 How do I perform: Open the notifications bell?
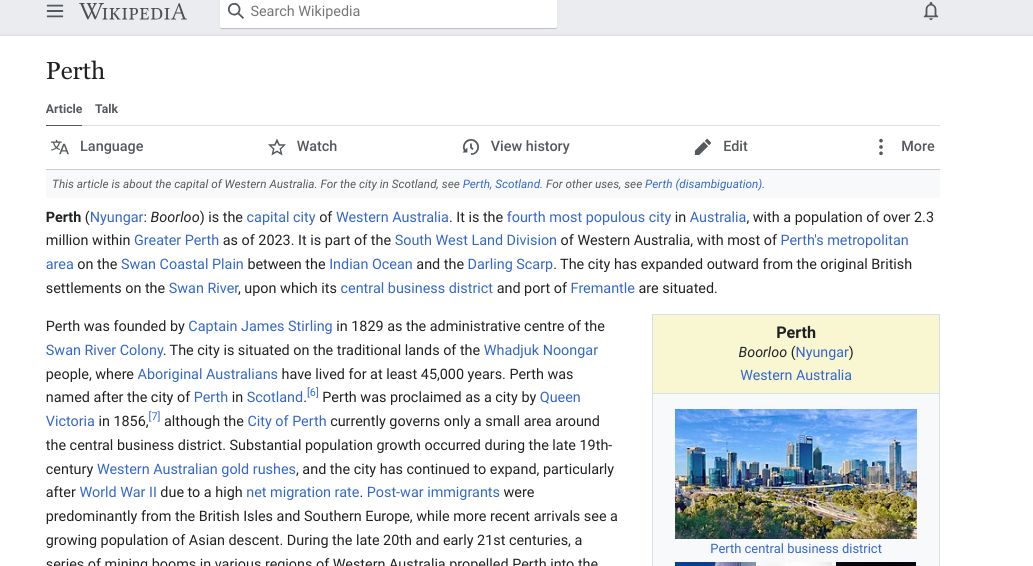click(930, 11)
